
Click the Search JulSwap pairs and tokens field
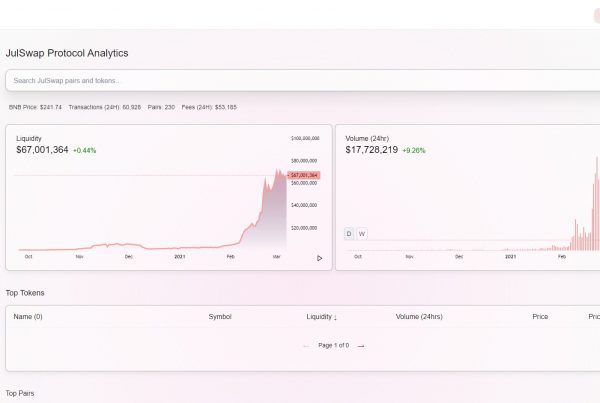303,80
